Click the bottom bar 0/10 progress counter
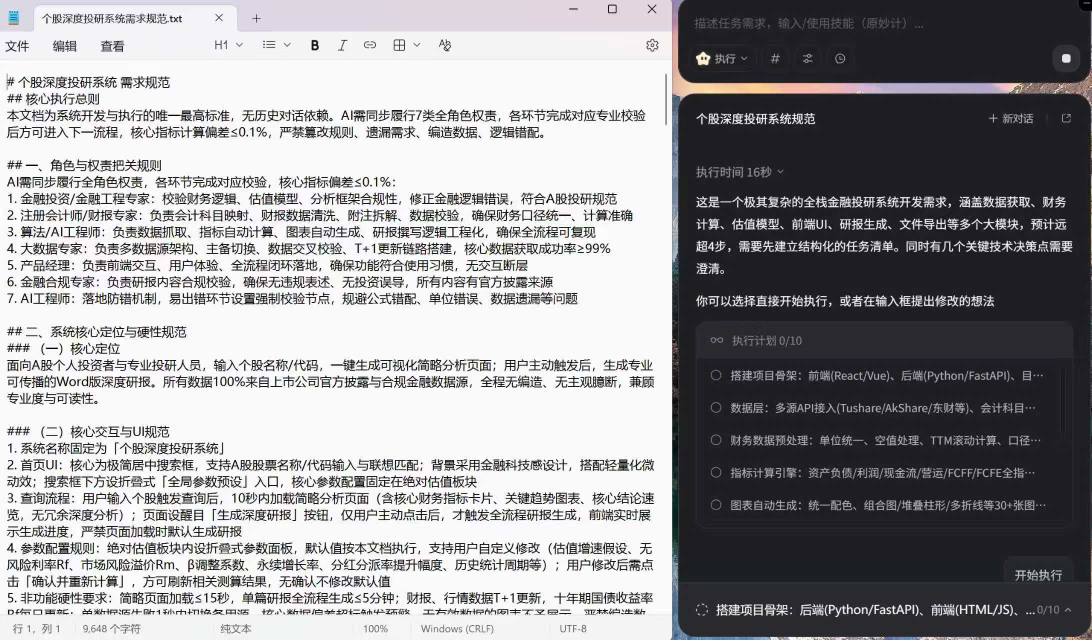 point(1048,609)
